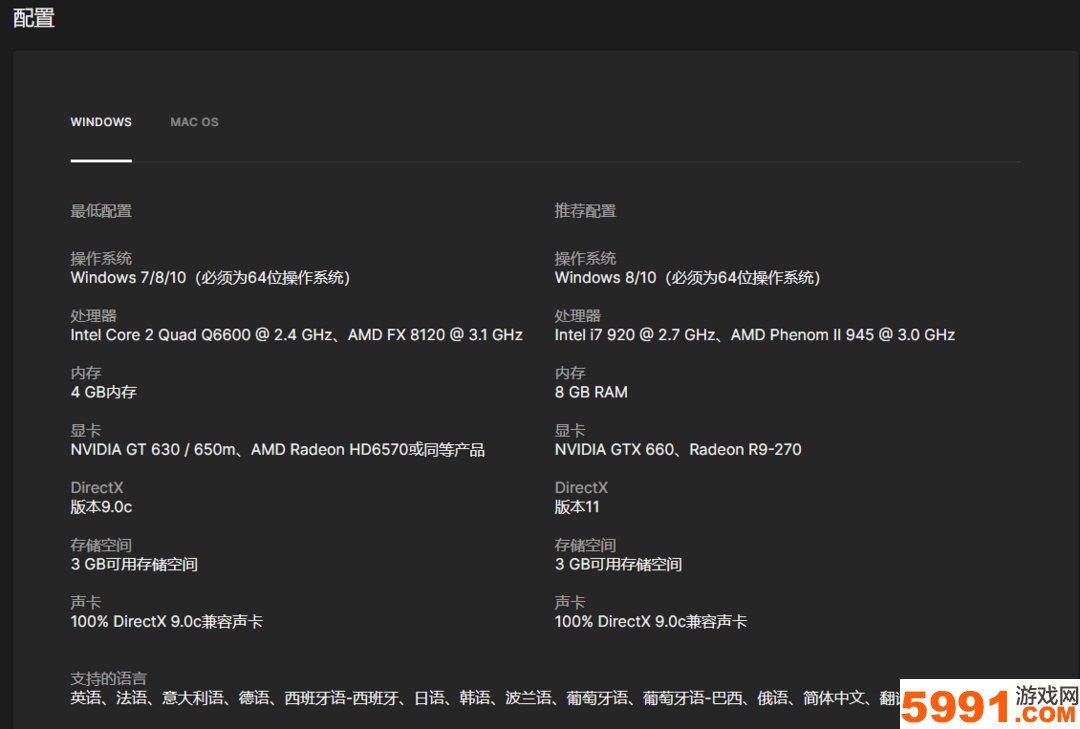This screenshot has width=1080, height=729.
Task: Click the 操作系统 label under minimum requirements
Action: tap(101, 257)
